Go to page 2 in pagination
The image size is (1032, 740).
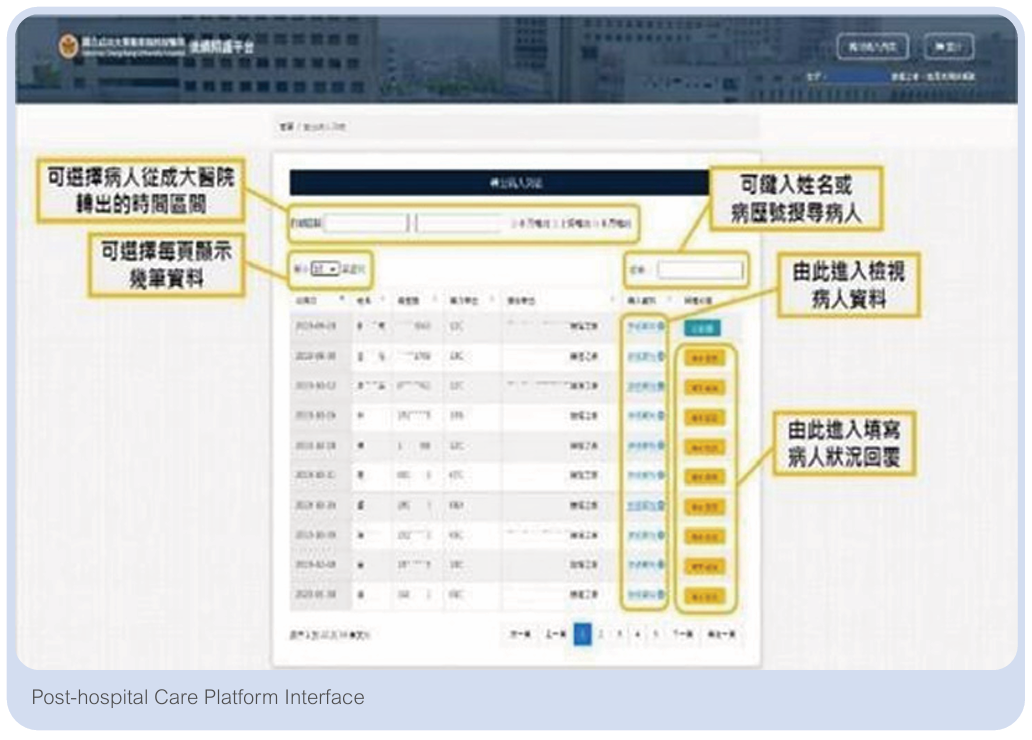(601, 634)
